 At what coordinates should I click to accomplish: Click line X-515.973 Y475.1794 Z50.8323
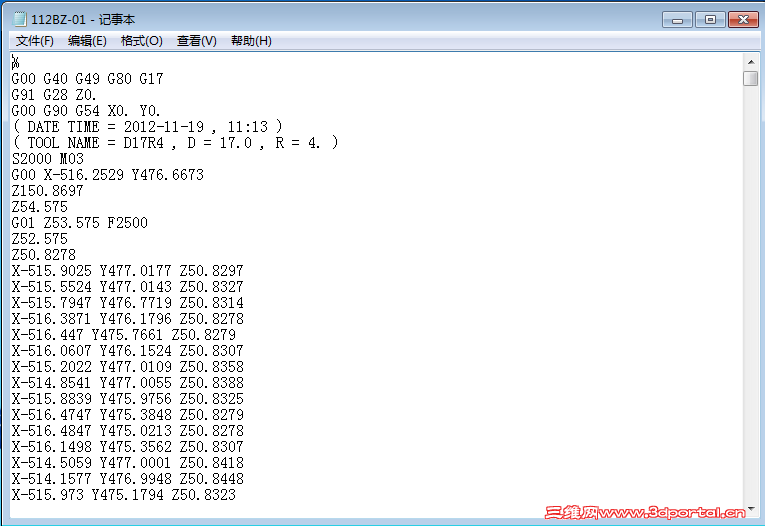pyautogui.click(x=123, y=495)
